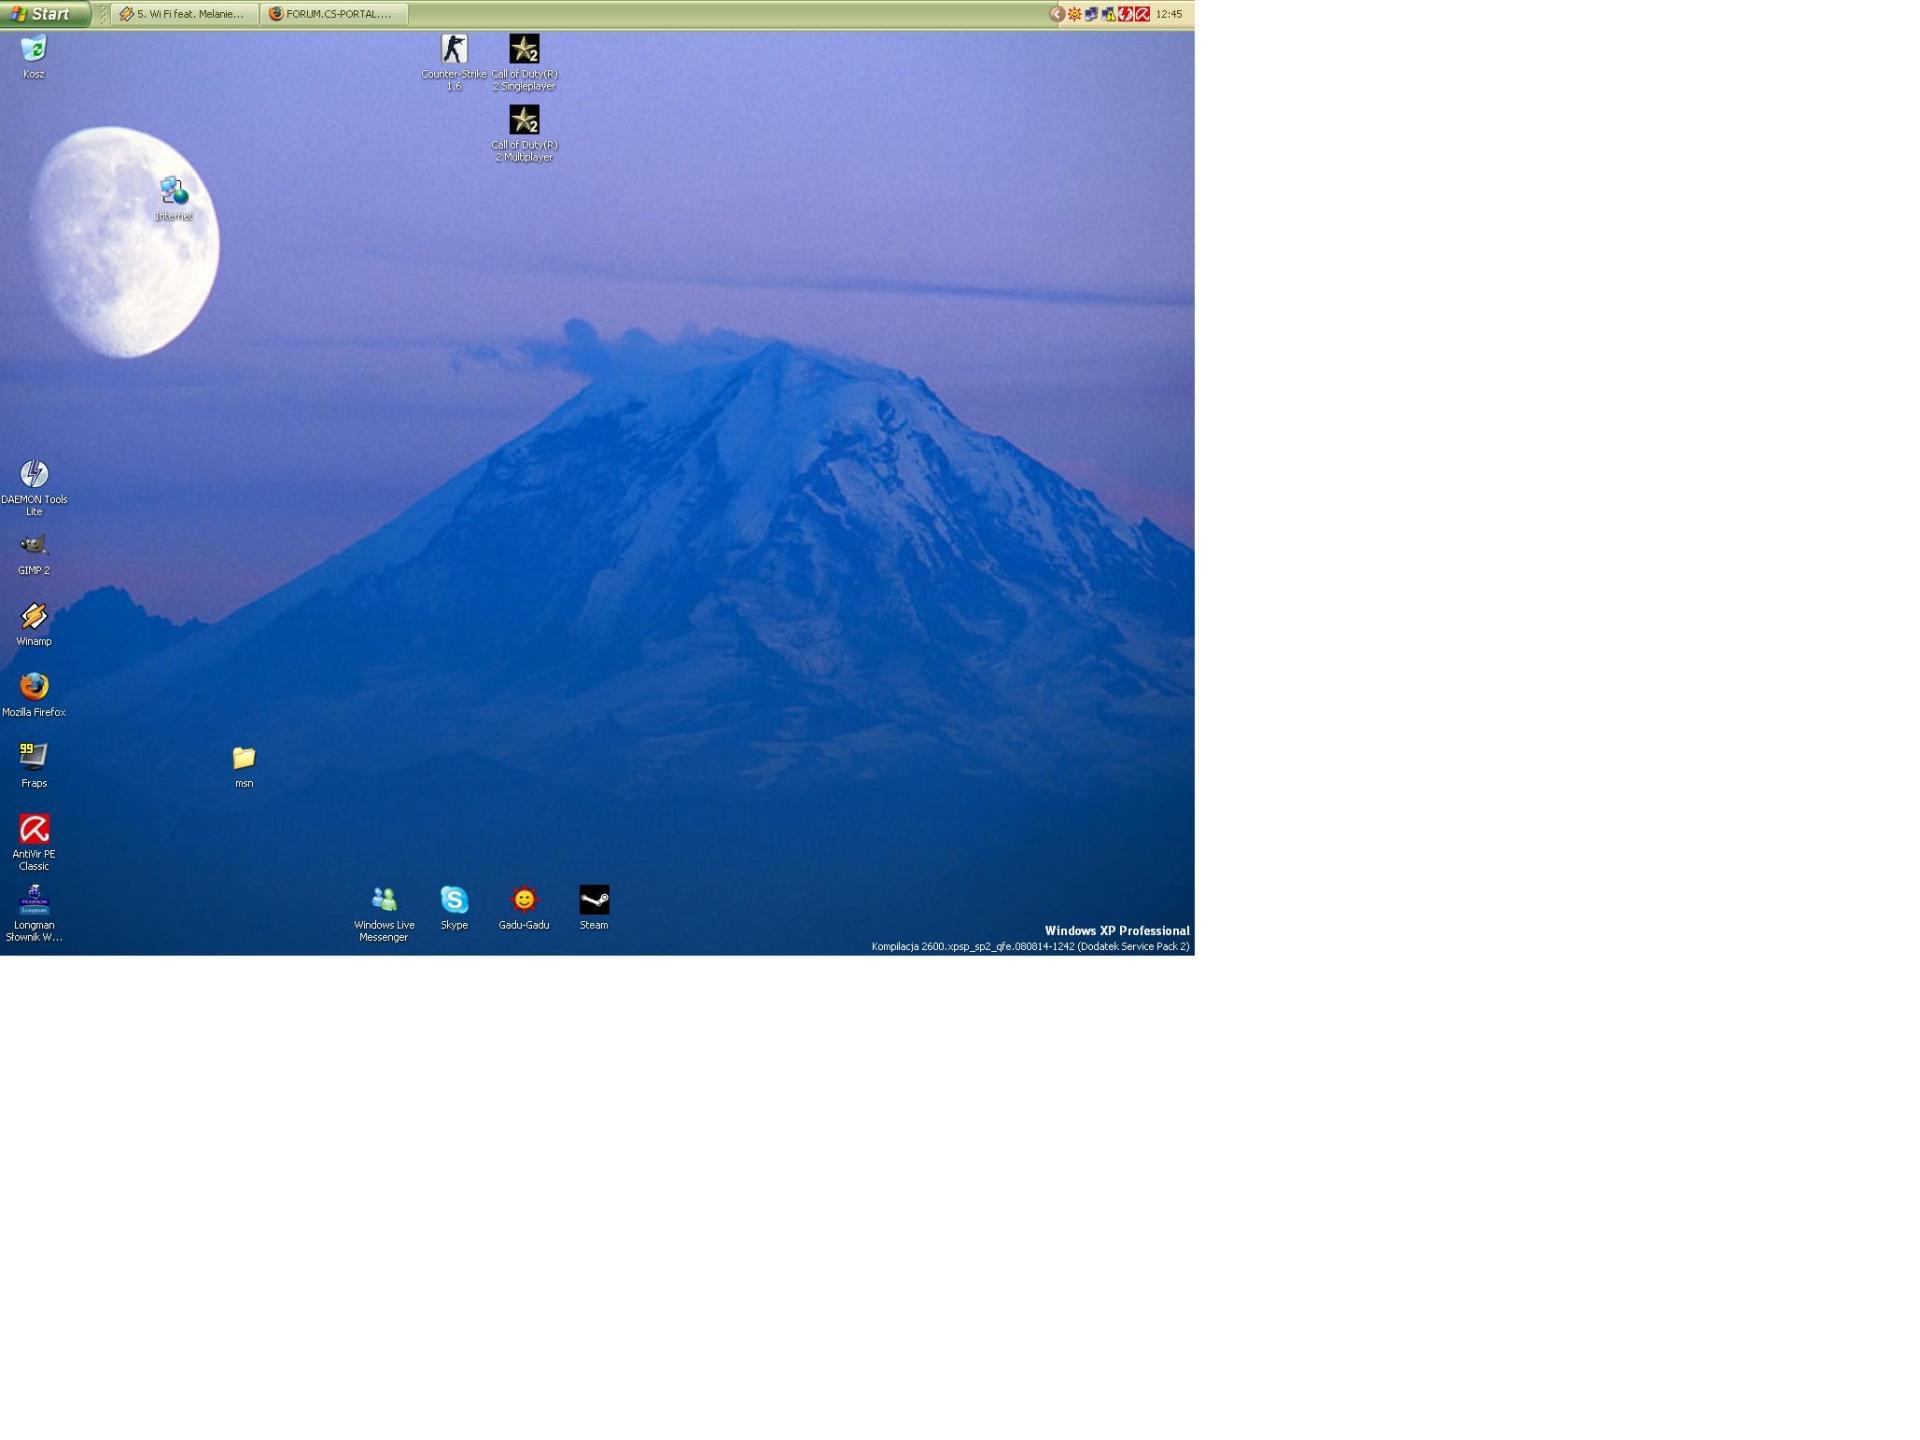This screenshot has height=1440, width=1920.
Task: Click AntiVir update icon in system tray
Action: [1126, 14]
